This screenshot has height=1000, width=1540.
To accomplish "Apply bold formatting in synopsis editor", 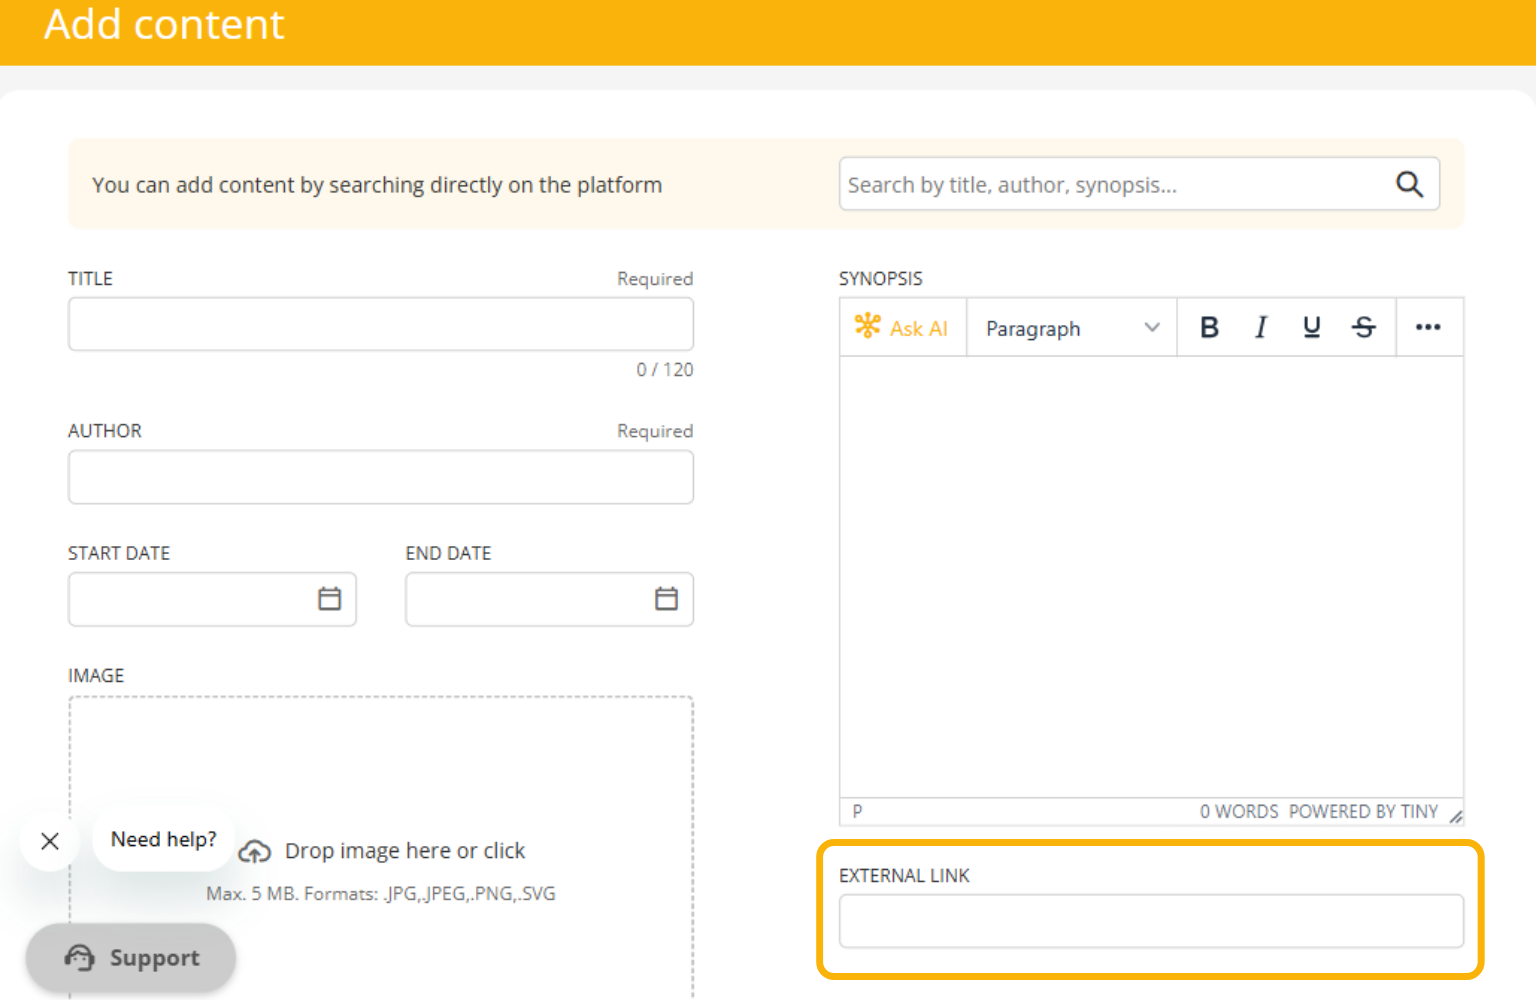I will pos(1209,328).
